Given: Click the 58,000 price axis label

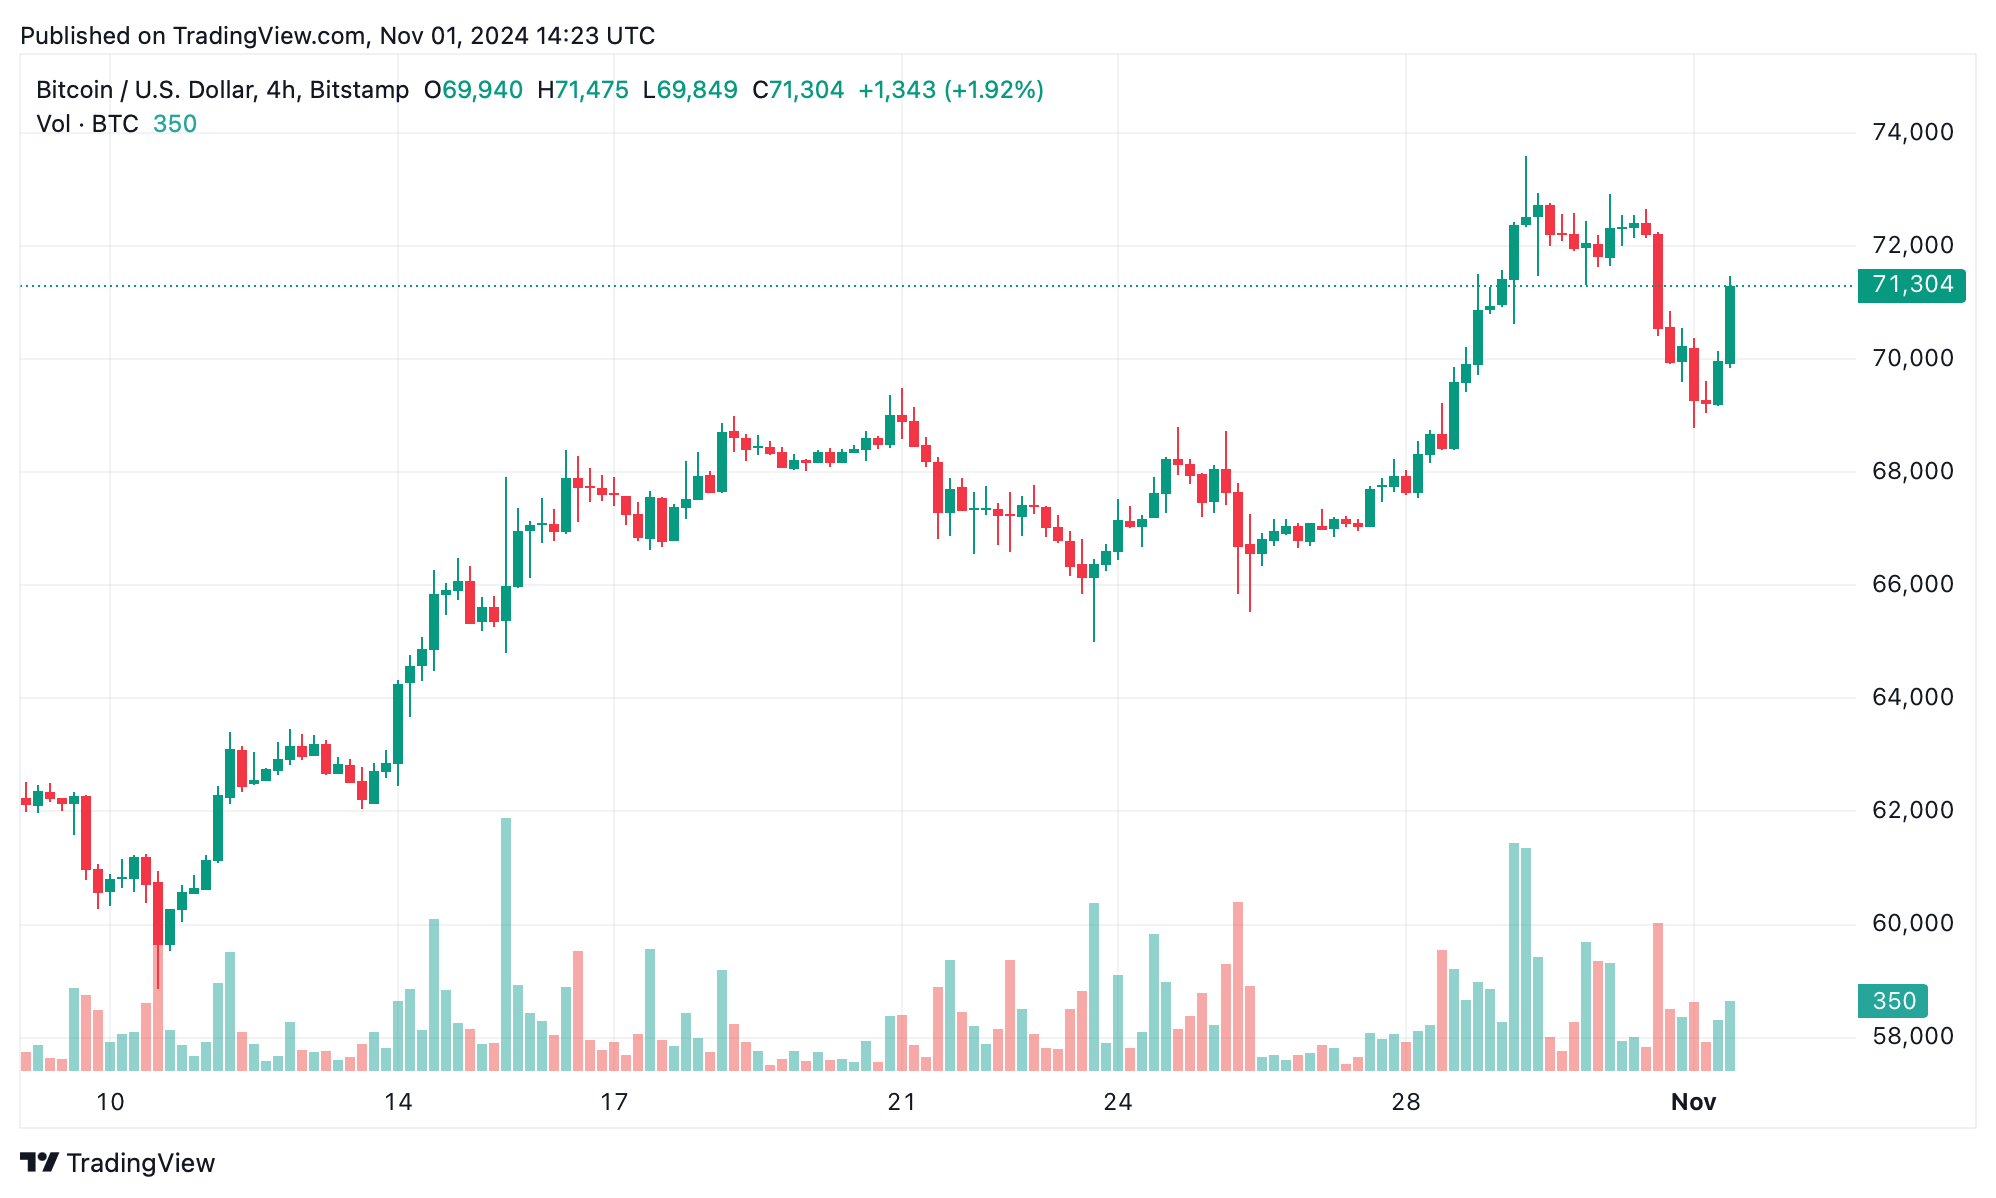Looking at the screenshot, I should [x=1912, y=1036].
